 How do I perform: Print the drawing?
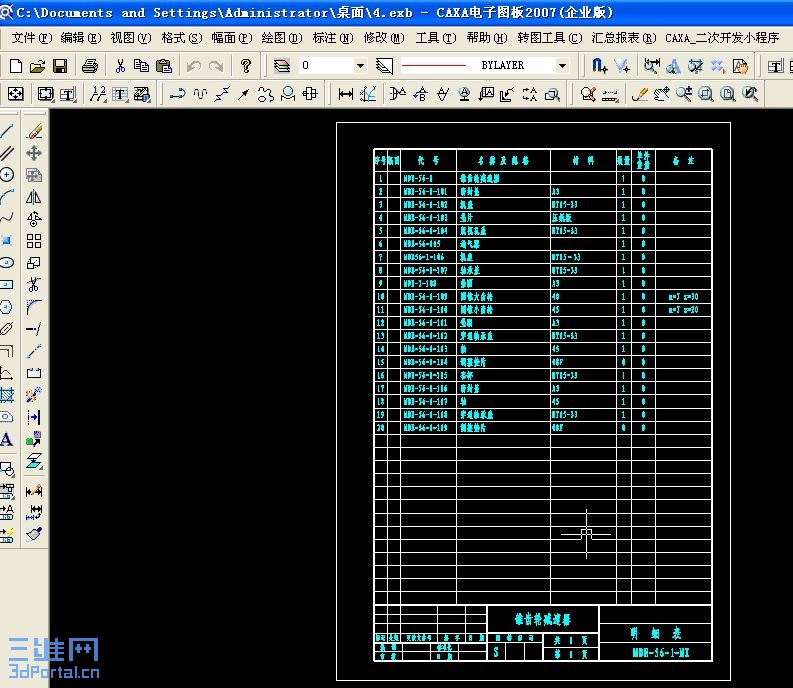[x=90, y=66]
